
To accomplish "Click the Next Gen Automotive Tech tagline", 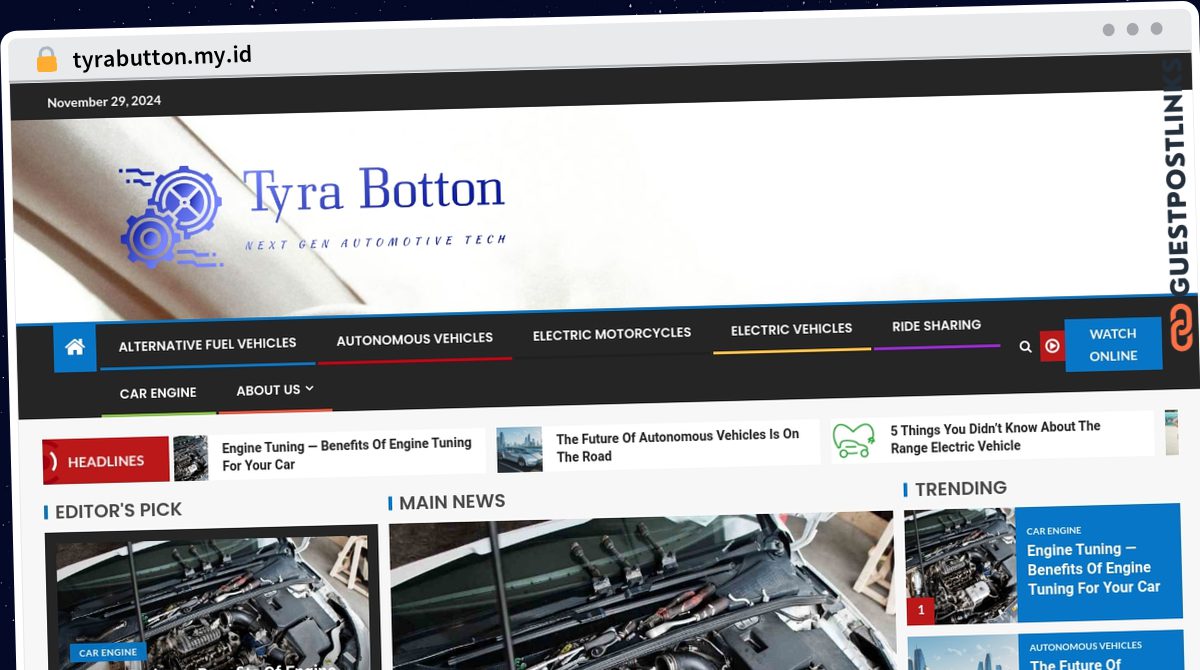I will click(x=376, y=243).
